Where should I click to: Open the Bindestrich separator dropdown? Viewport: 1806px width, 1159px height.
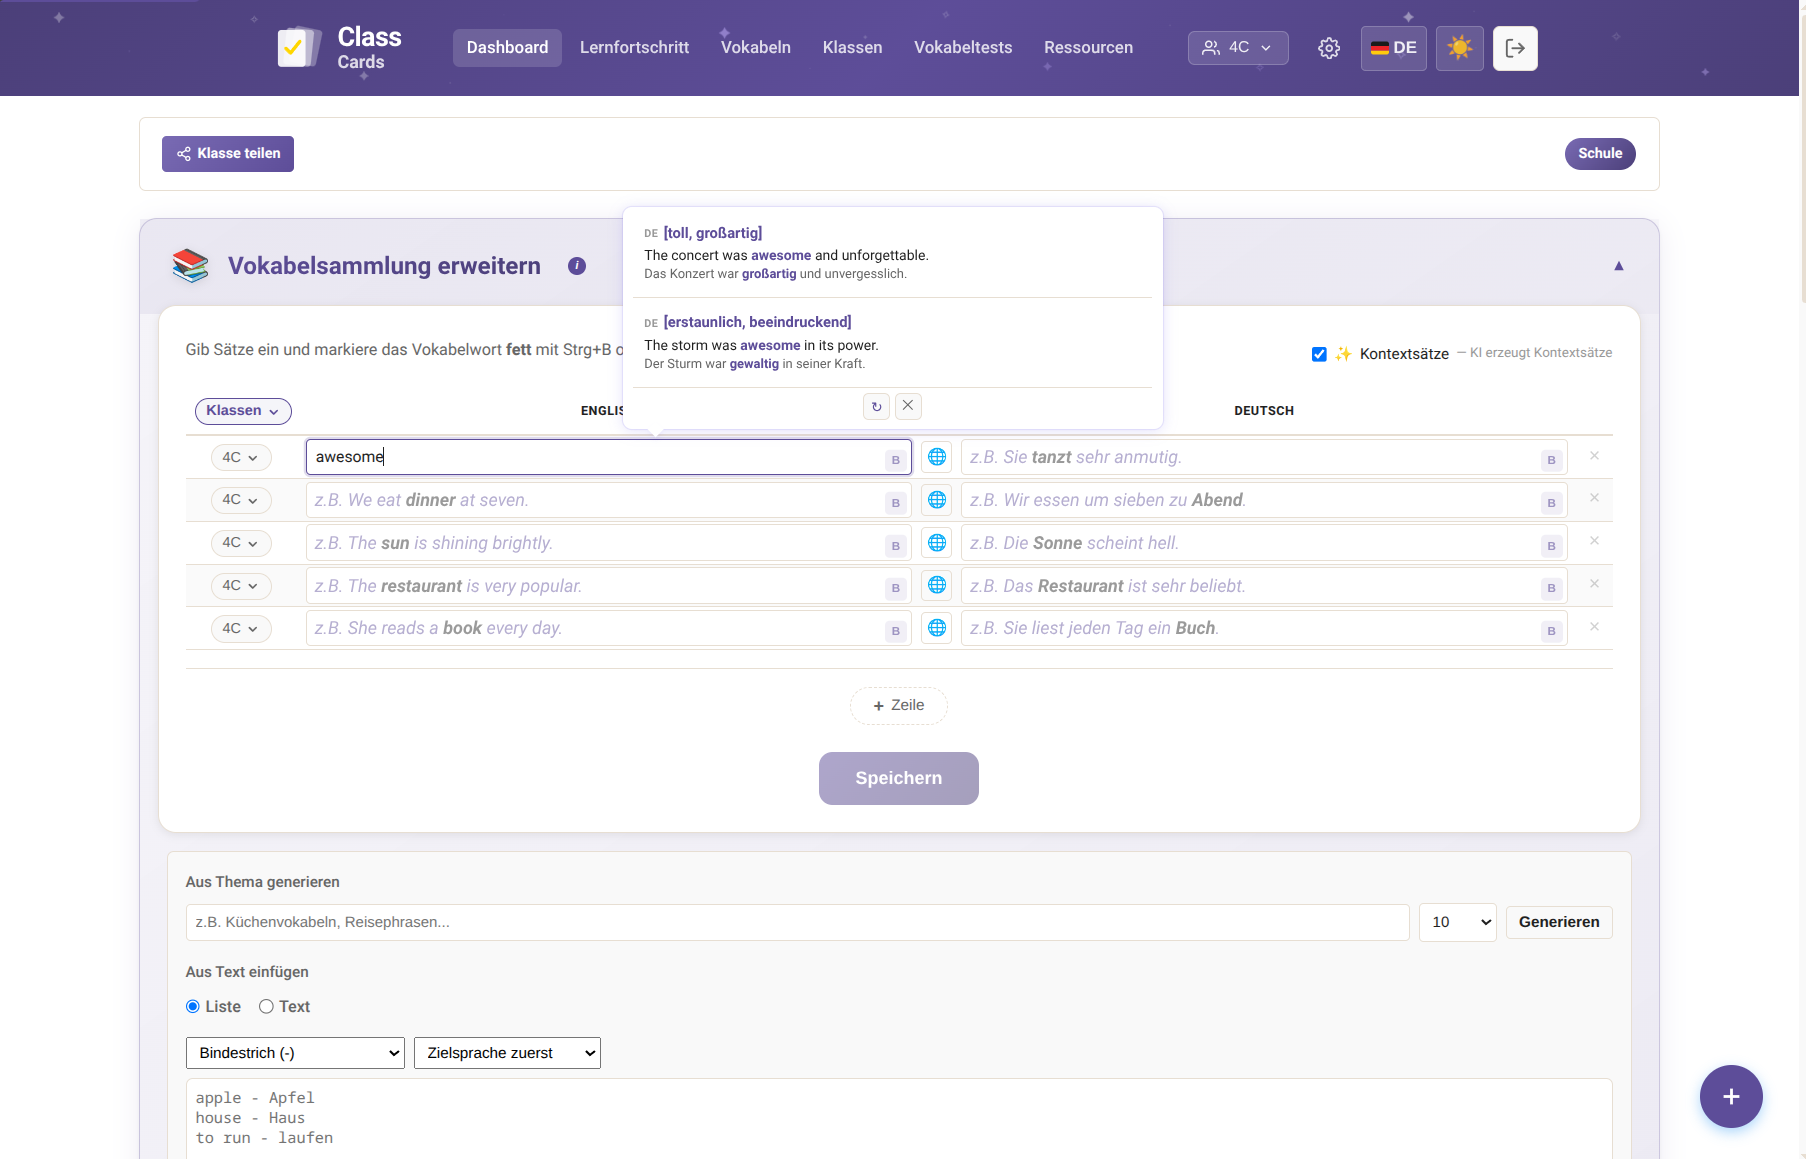pyautogui.click(x=294, y=1052)
